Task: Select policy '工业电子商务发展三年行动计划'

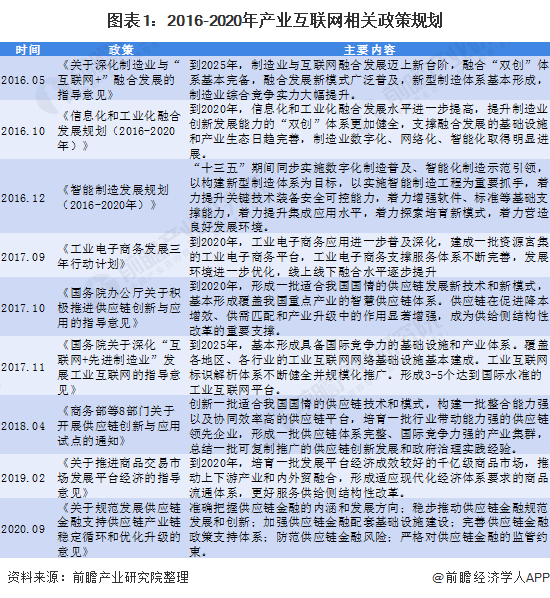Action: [119, 257]
